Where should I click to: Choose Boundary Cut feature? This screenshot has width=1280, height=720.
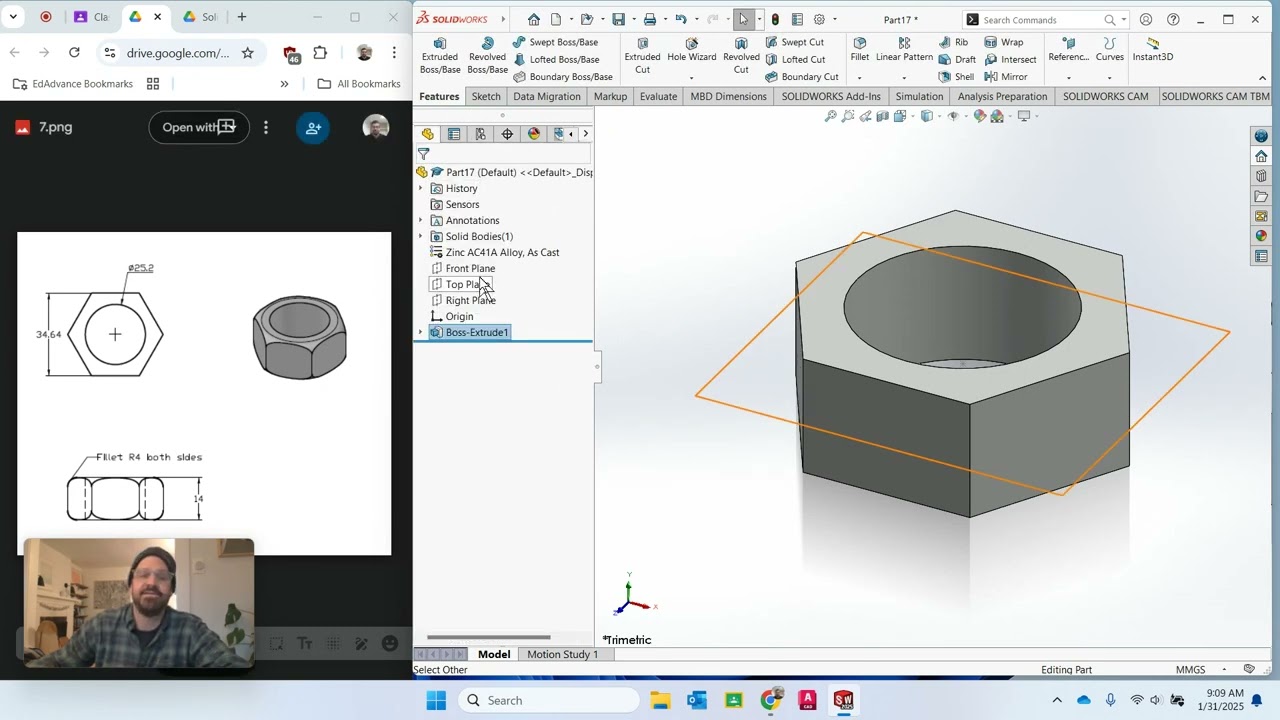(802, 76)
